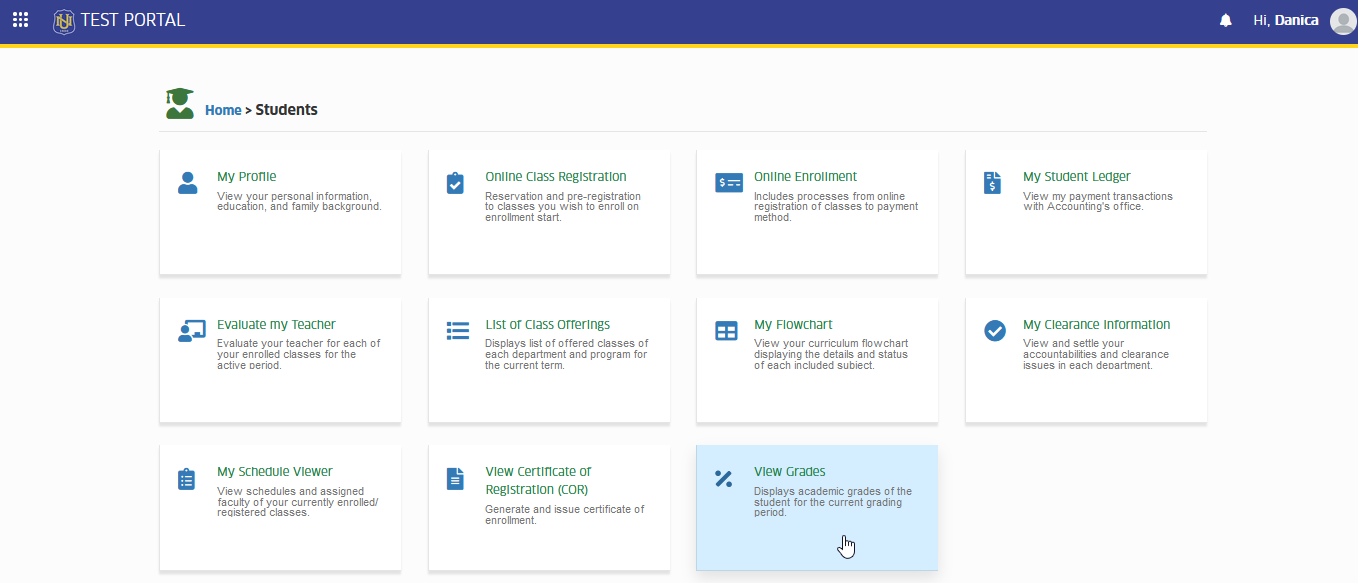1358x583 pixels.
Task: Click 'Reservation and pre-registration' description text
Action: pos(563,206)
